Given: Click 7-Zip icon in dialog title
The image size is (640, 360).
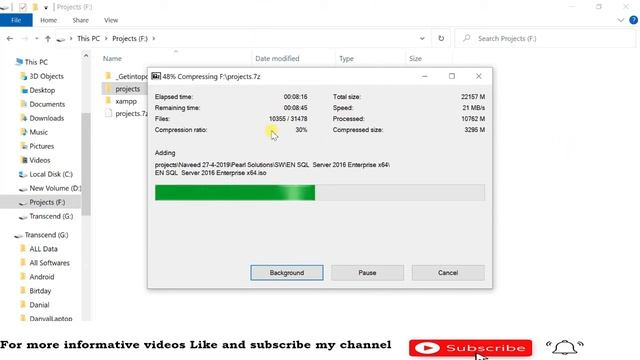Looking at the screenshot, I should 156,76.
